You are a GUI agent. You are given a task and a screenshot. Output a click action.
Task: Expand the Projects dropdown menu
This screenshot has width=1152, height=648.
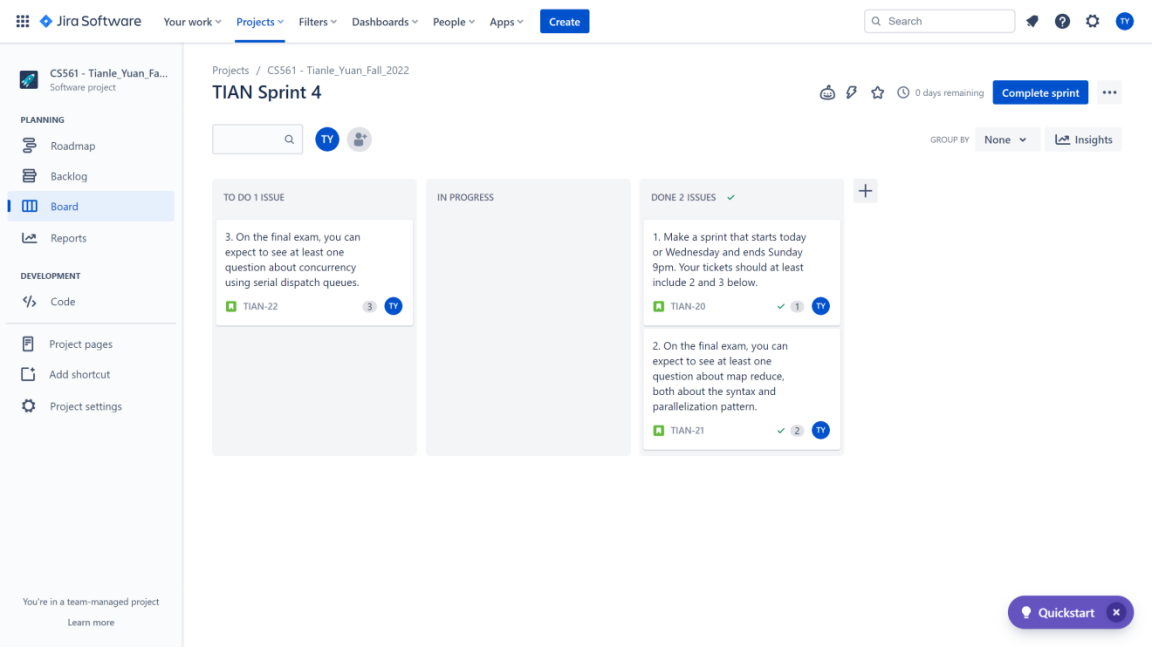[259, 21]
